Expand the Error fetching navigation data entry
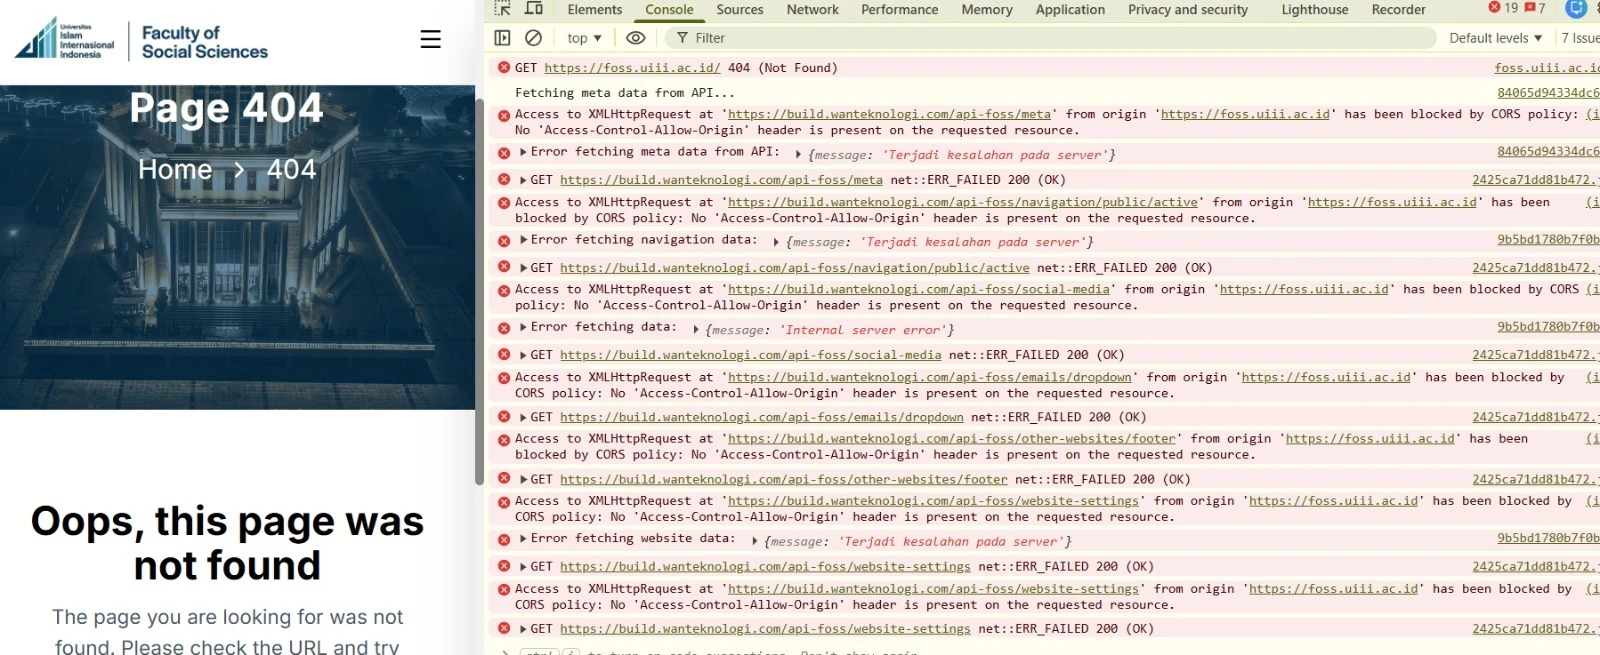 pos(523,240)
